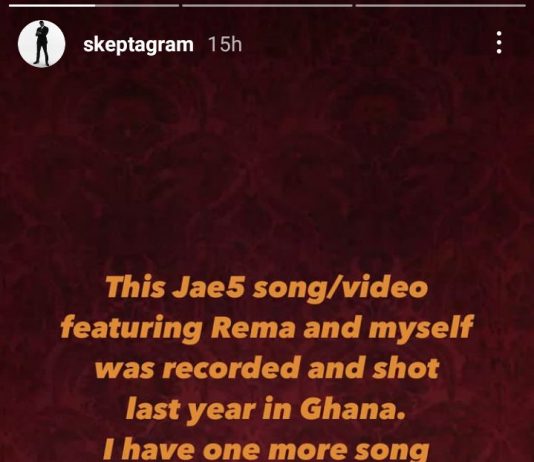The width and height of the screenshot is (534, 462).
Task: Select the first story progress segment
Action: 94,5
